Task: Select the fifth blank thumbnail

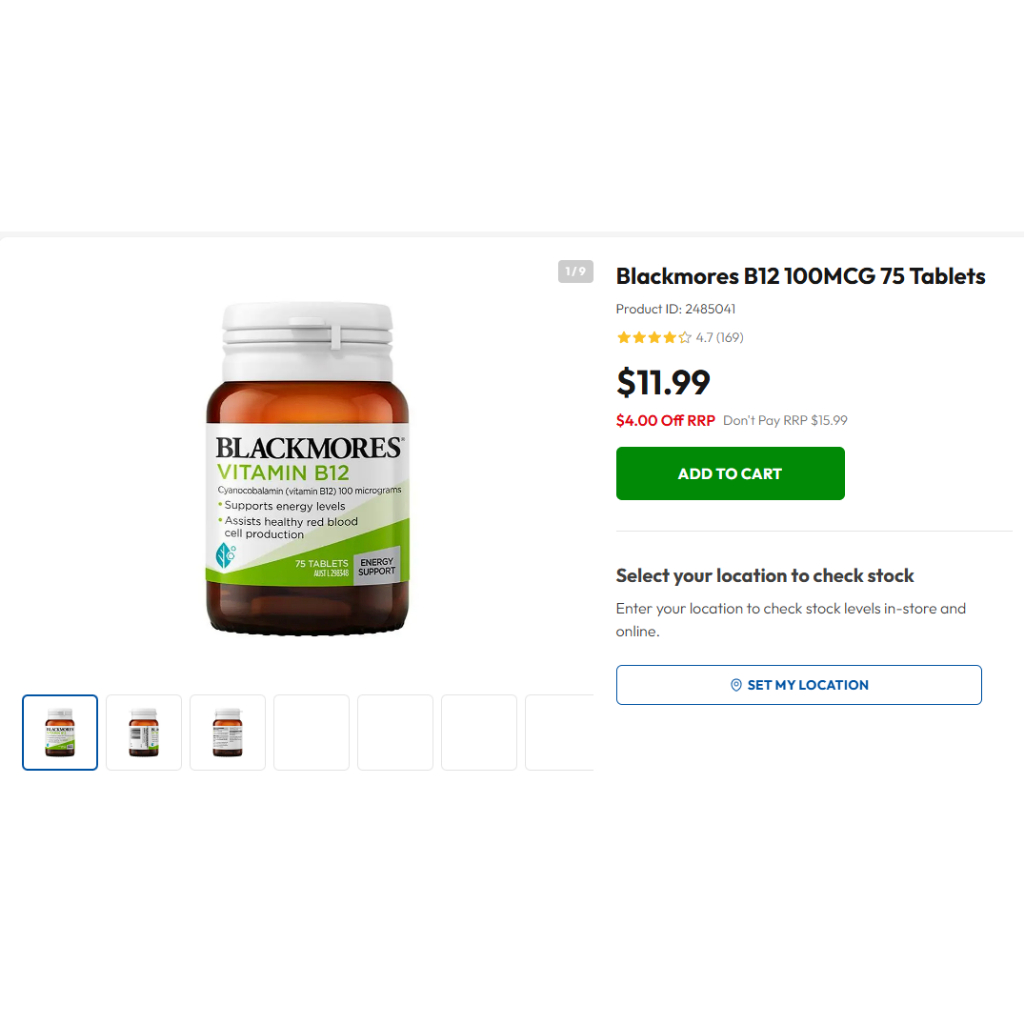Action: pos(395,732)
